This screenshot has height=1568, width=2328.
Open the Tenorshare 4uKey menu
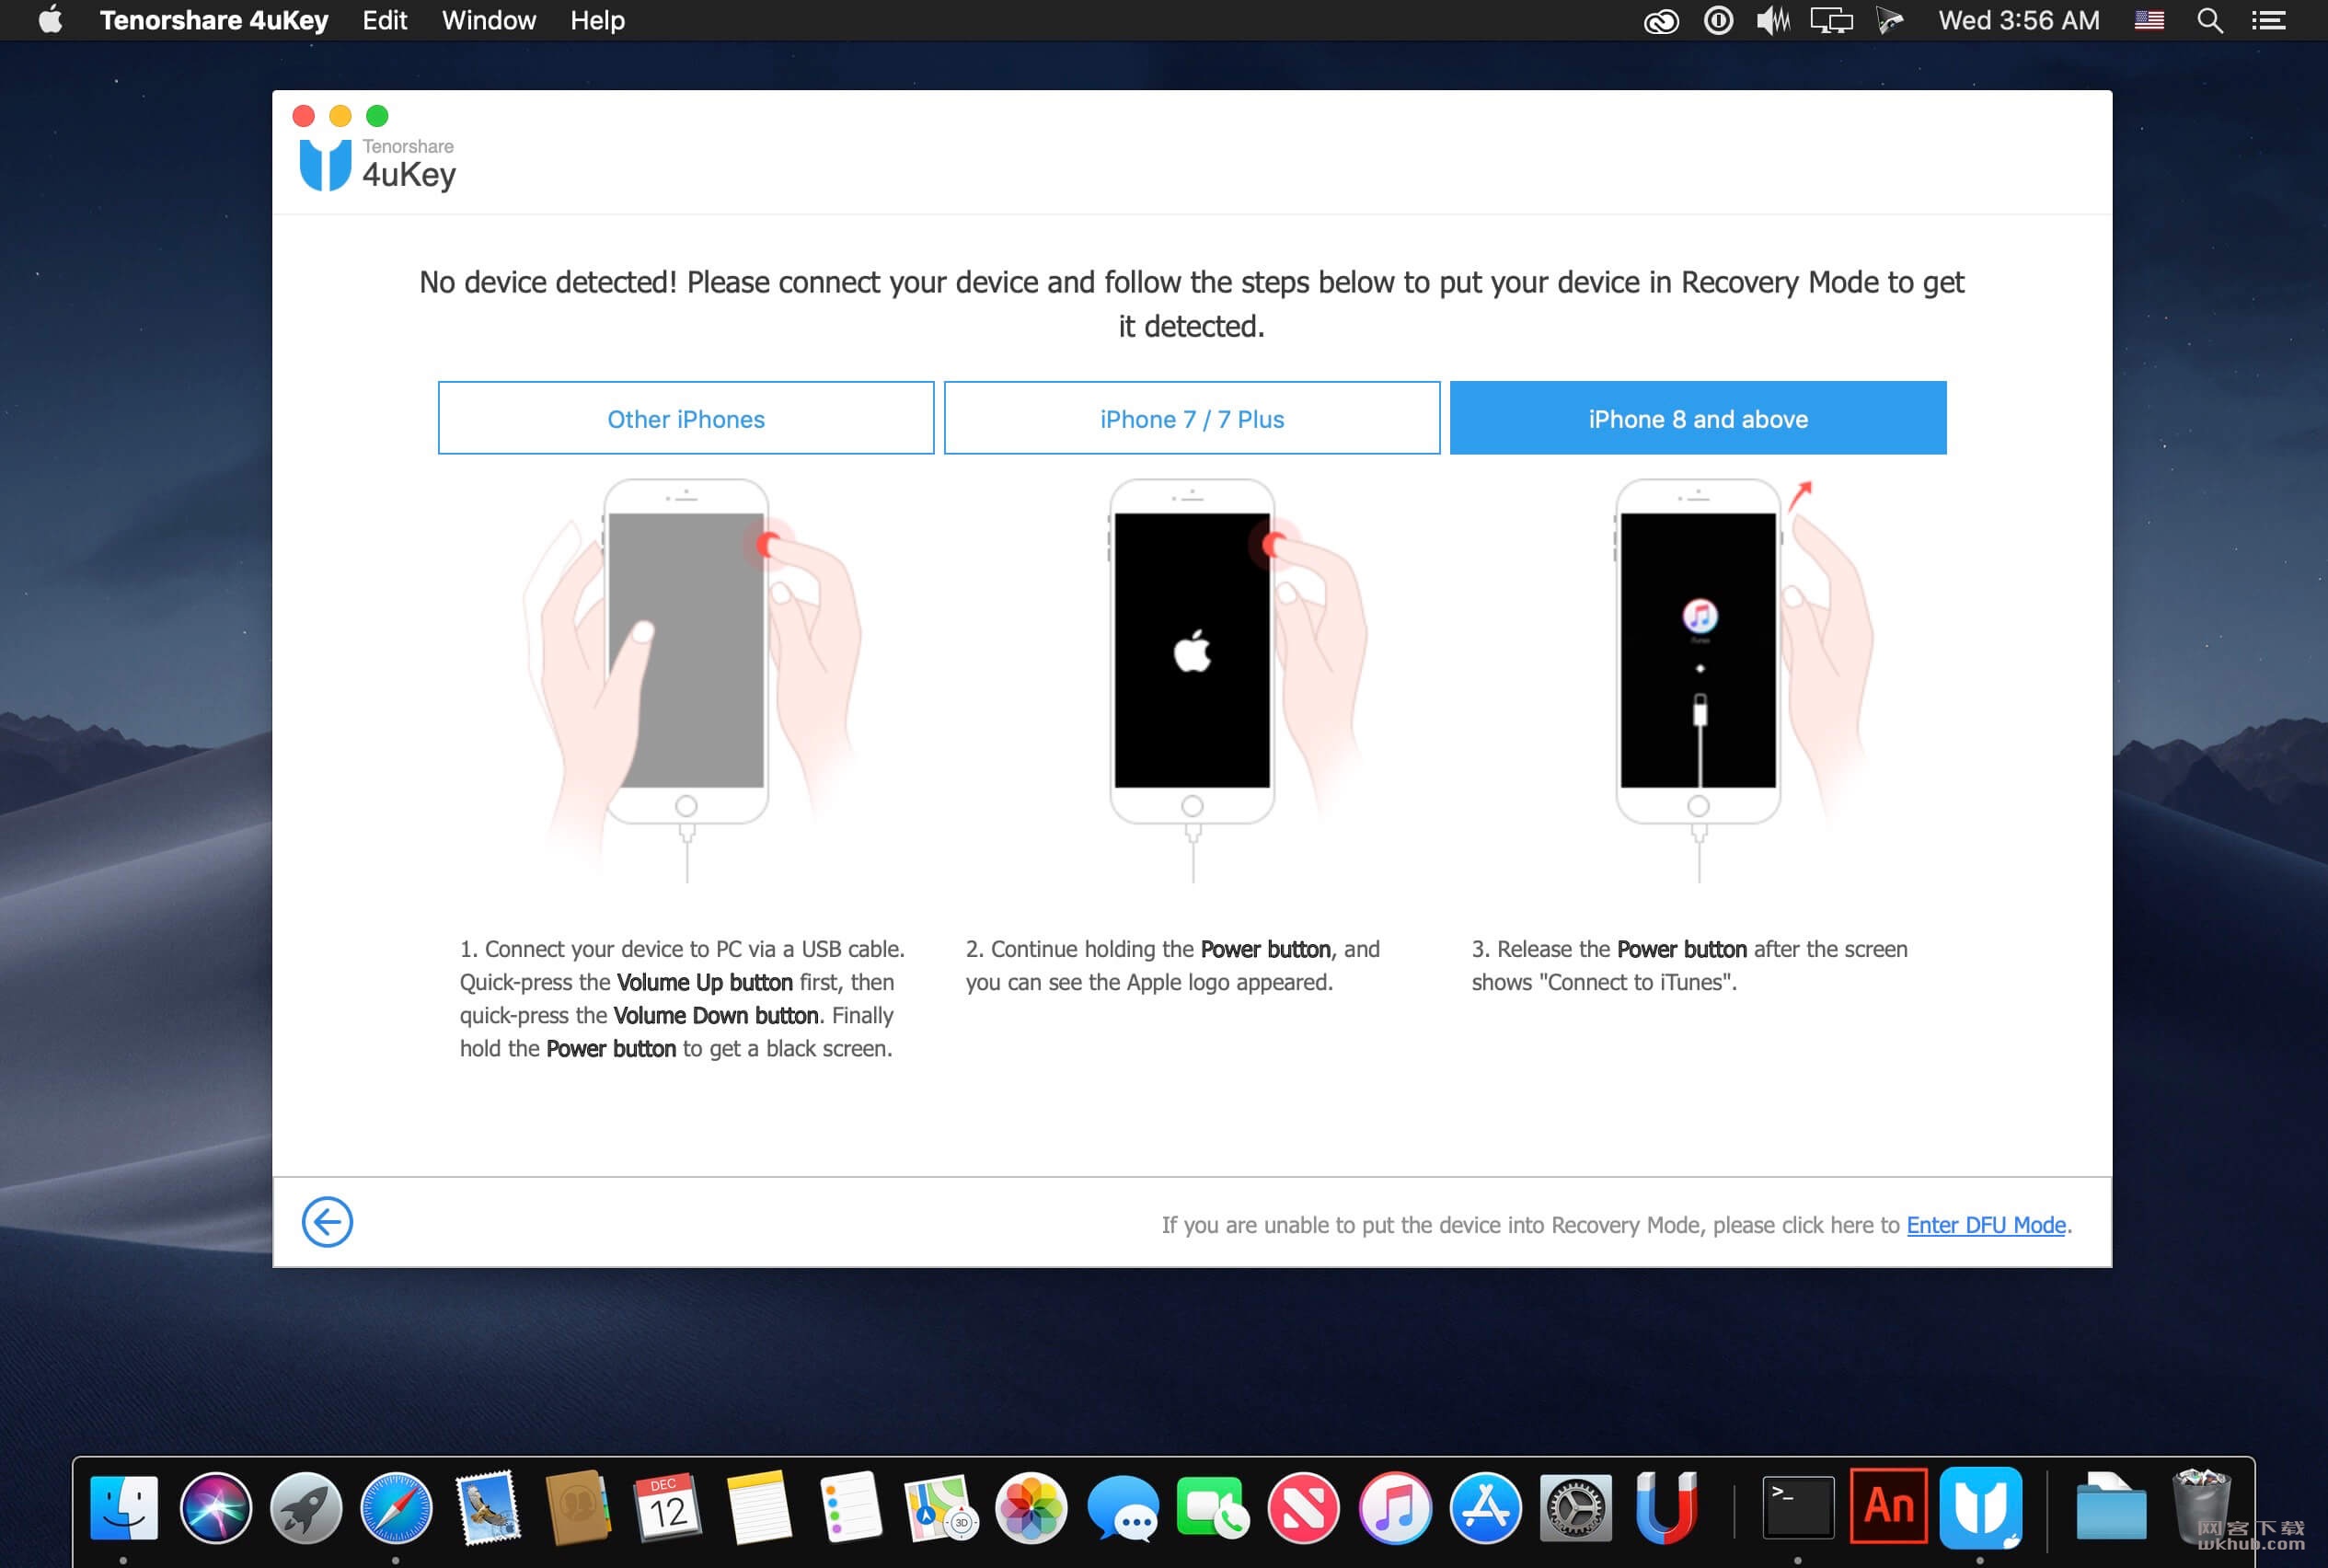[x=214, y=20]
